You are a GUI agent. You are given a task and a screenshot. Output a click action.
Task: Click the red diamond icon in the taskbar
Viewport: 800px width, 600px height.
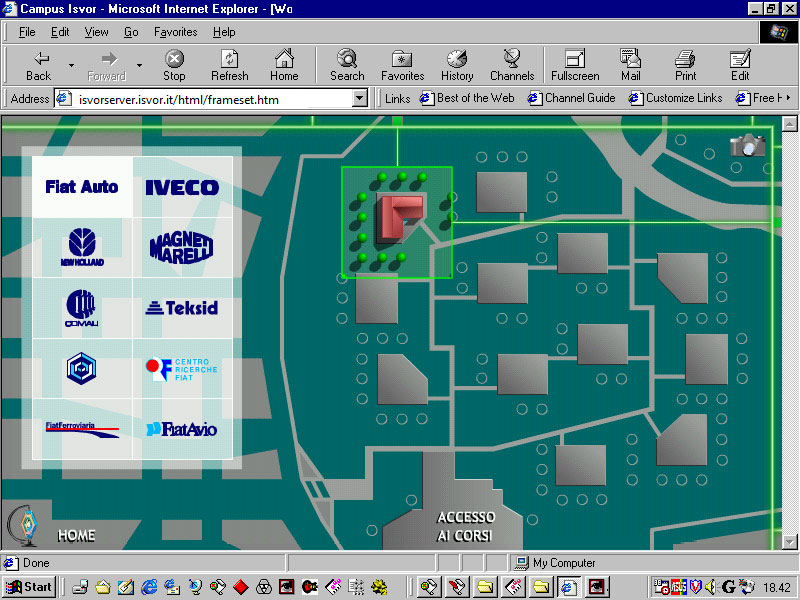tap(240, 587)
